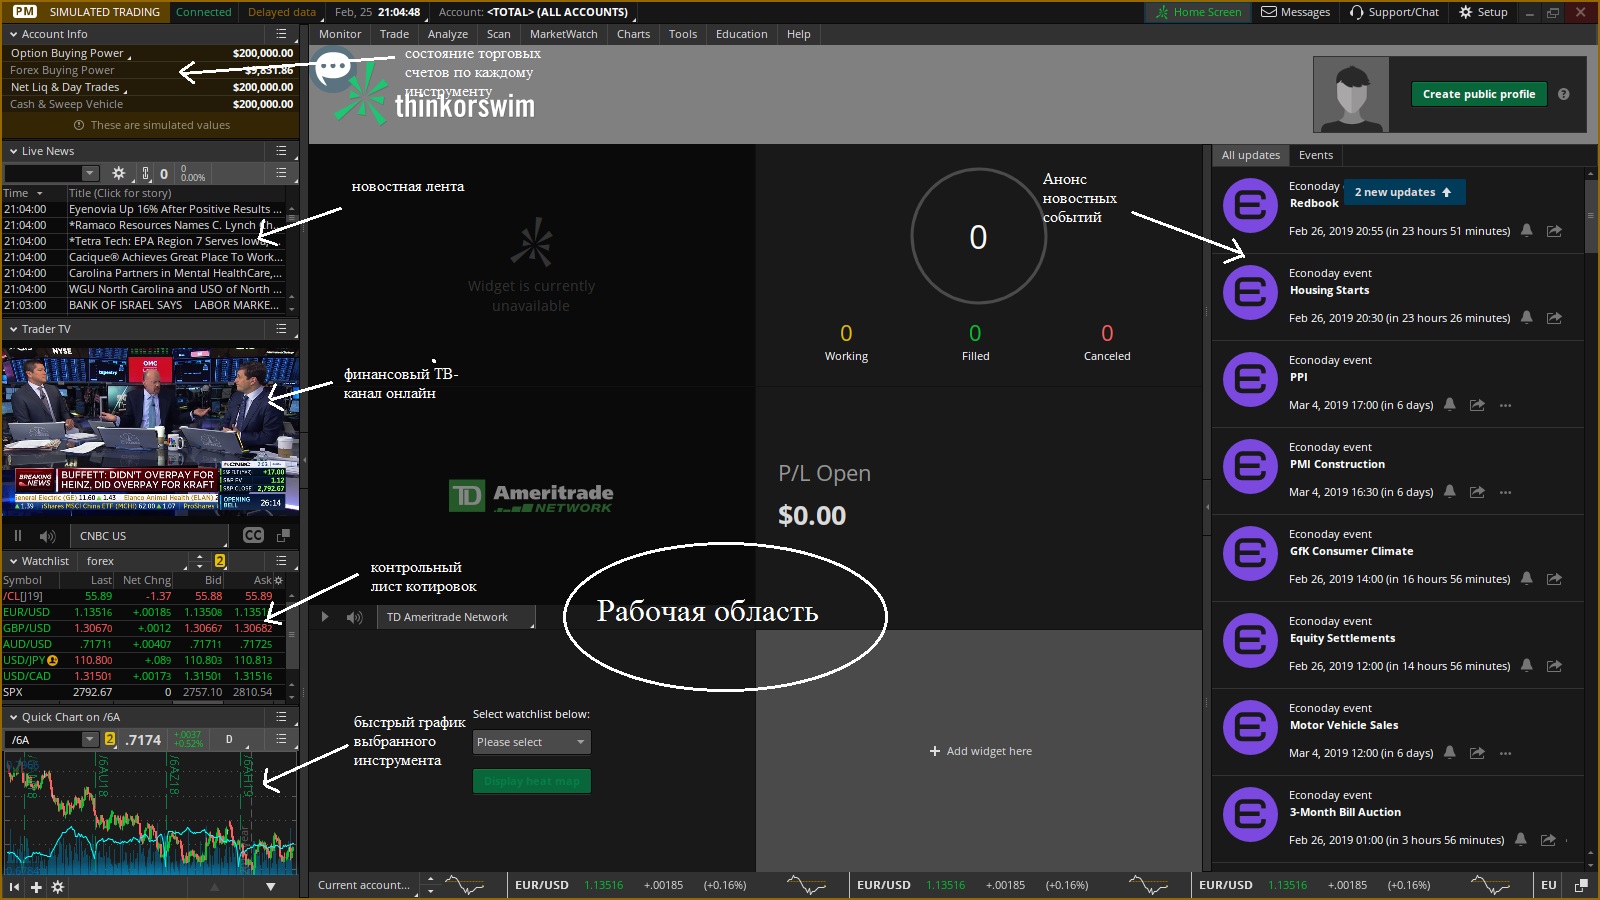Click detach icon in bottom-right status bar
Screen dimensions: 1600x900
pos(1581,885)
